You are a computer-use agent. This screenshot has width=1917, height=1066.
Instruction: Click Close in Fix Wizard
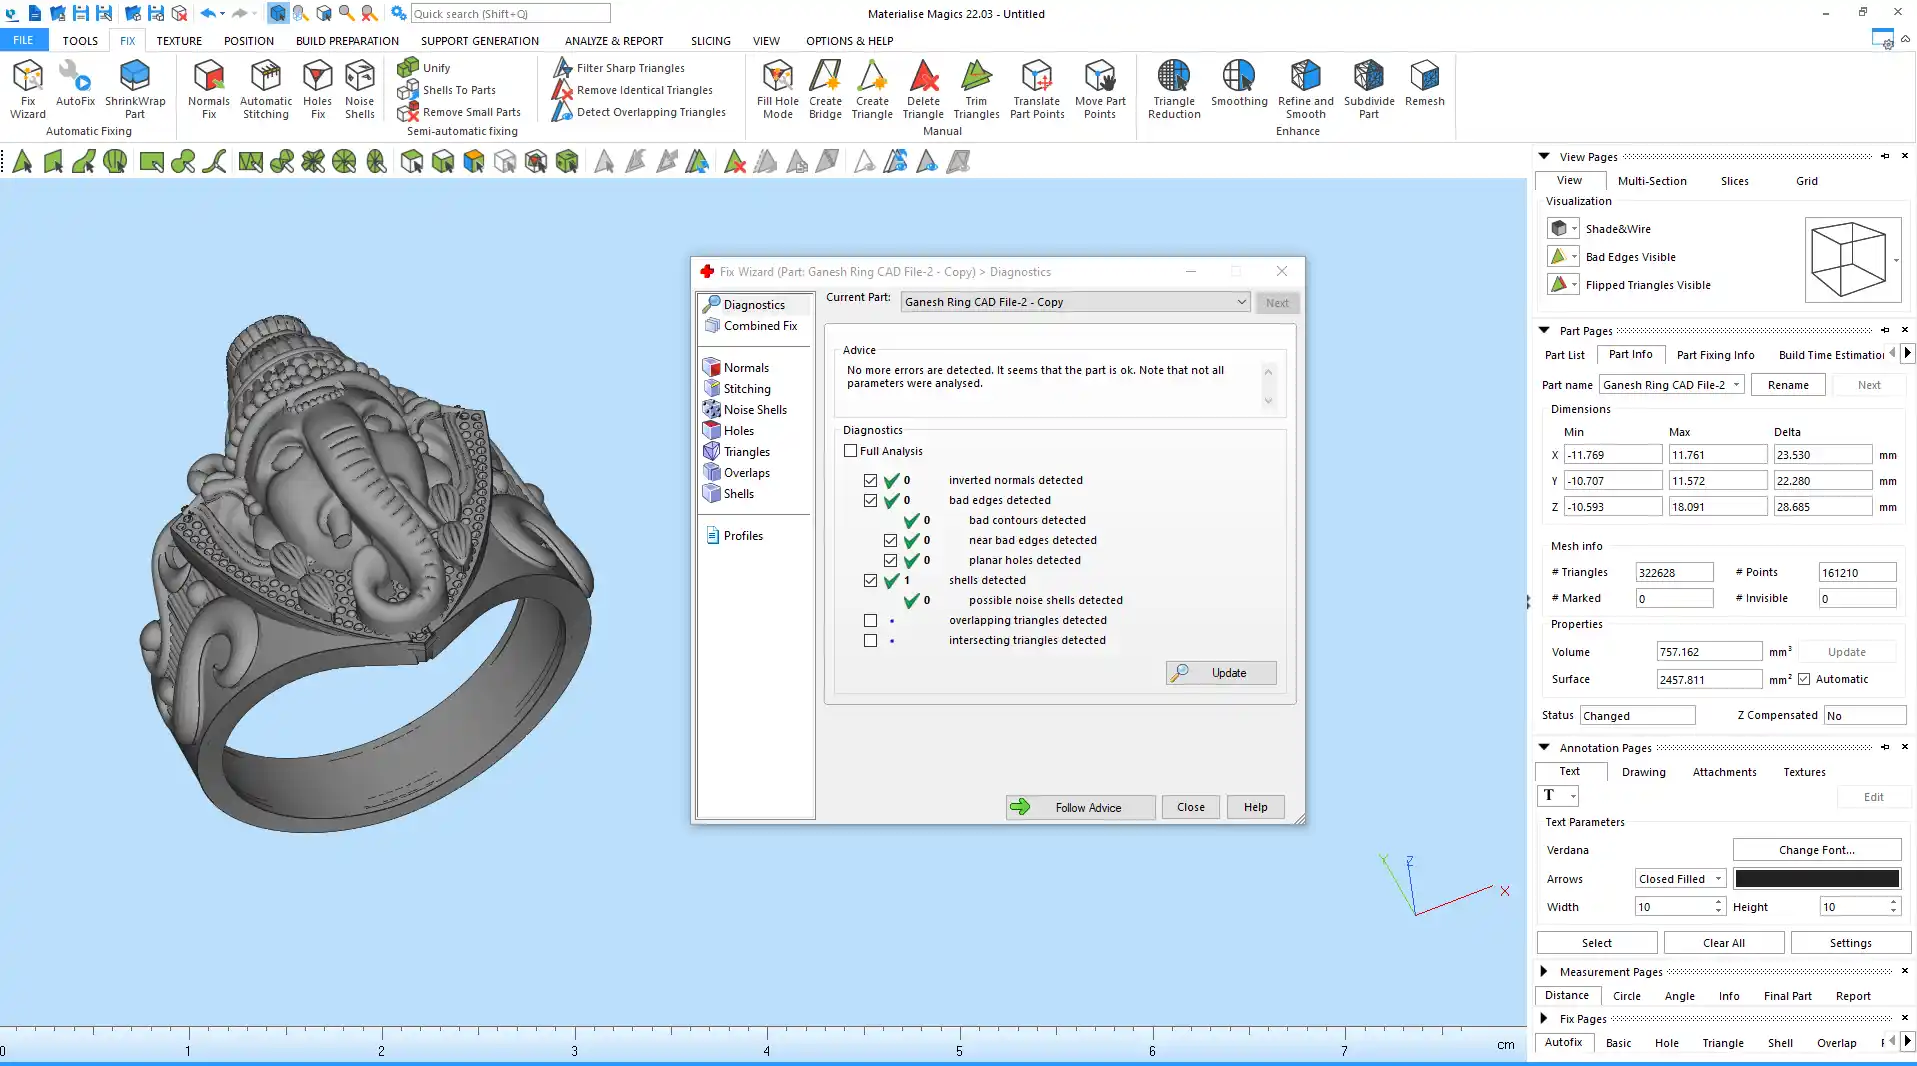(x=1190, y=807)
